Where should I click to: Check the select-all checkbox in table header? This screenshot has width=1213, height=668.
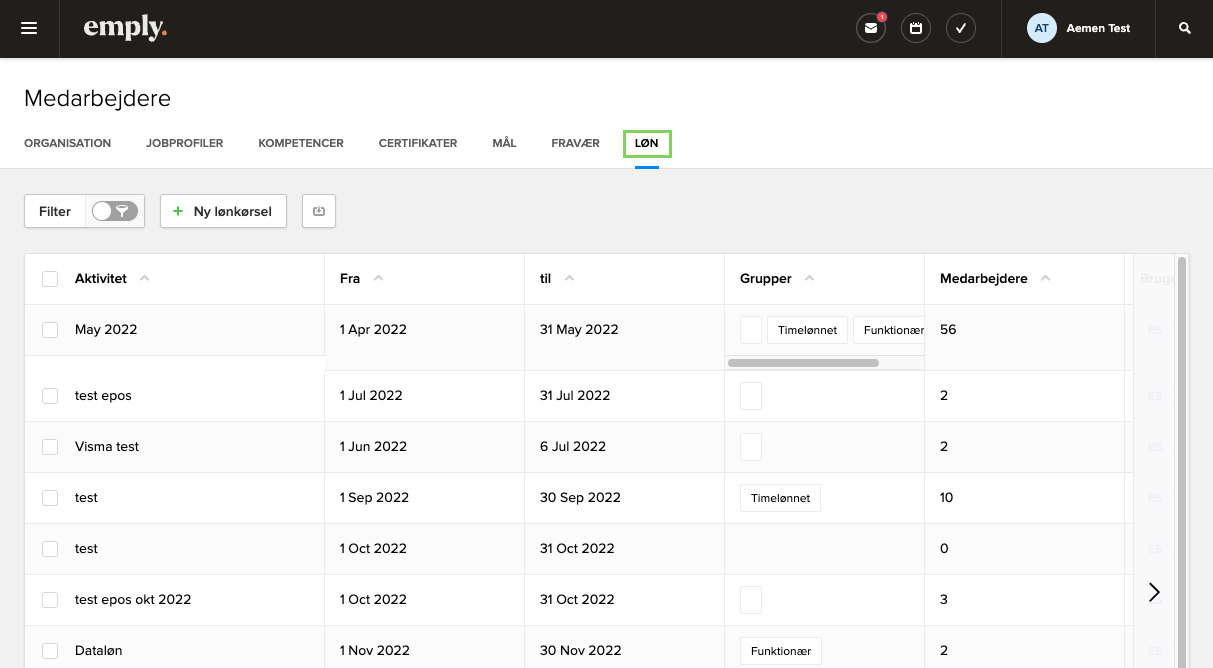[50, 278]
